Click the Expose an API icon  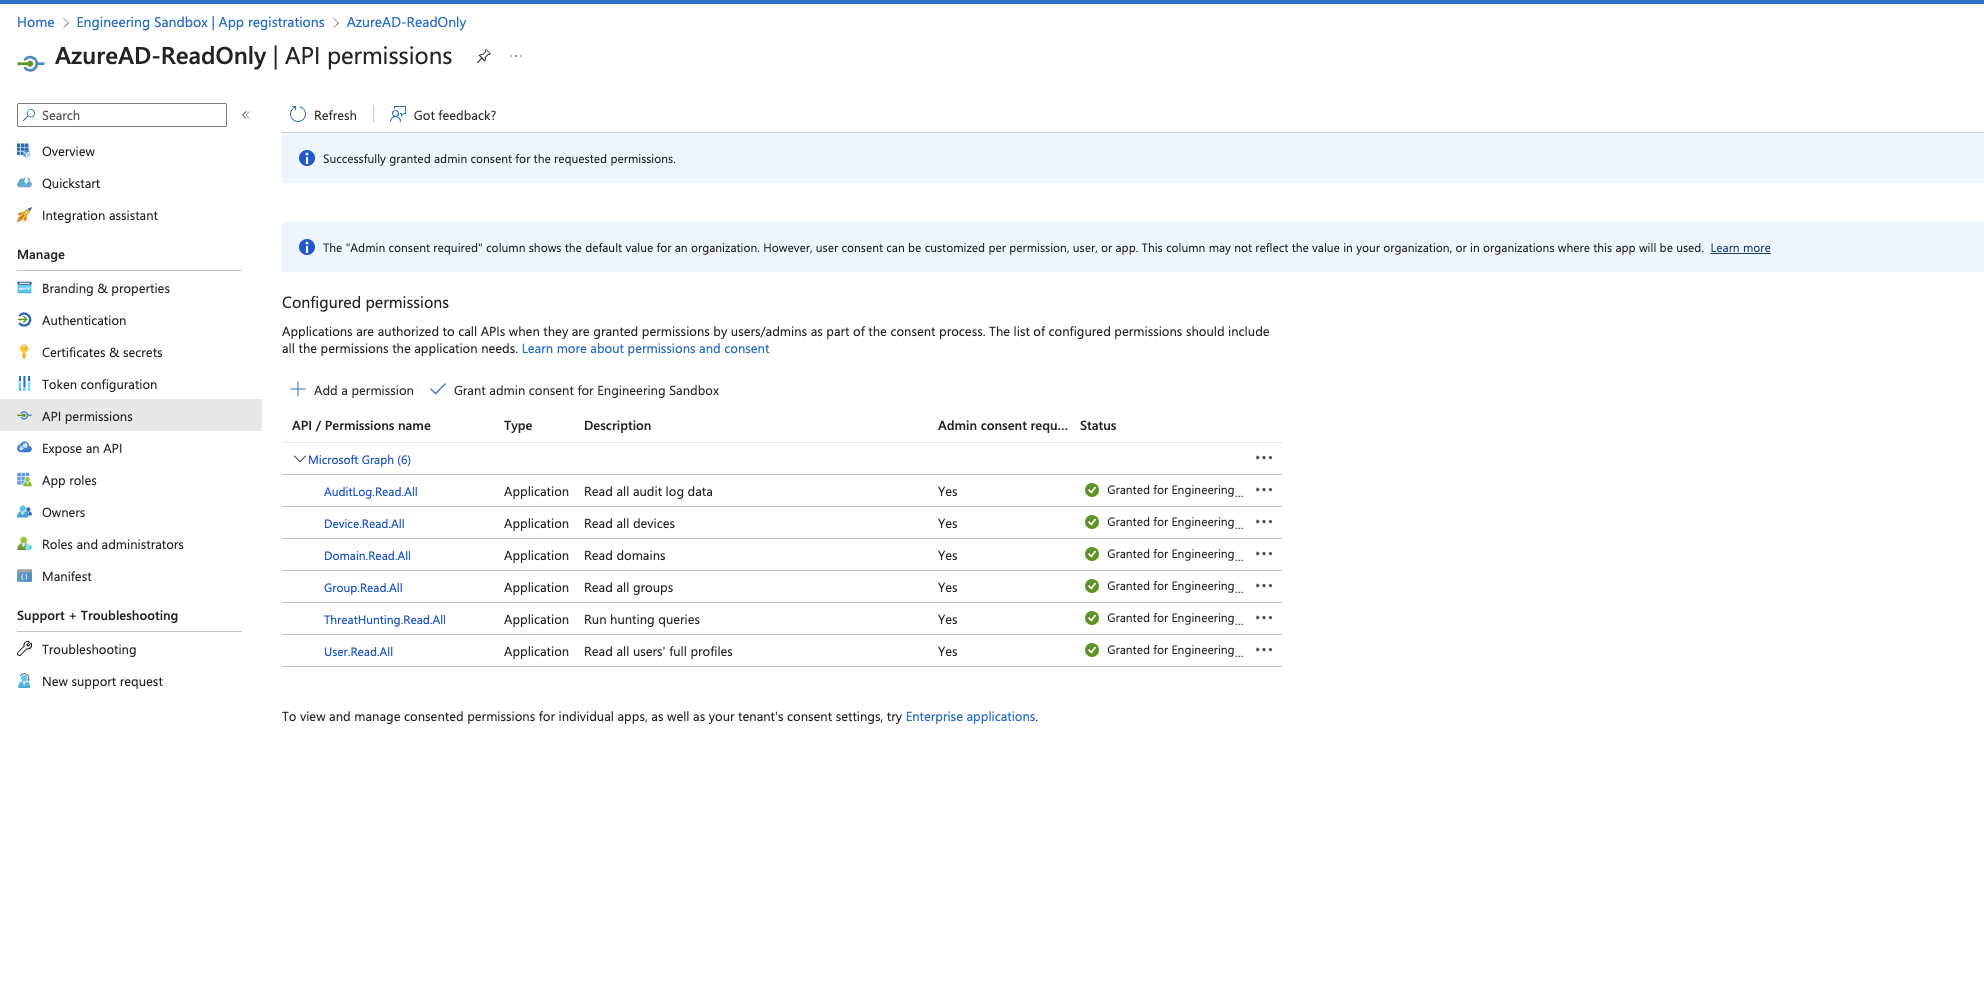pos(24,448)
